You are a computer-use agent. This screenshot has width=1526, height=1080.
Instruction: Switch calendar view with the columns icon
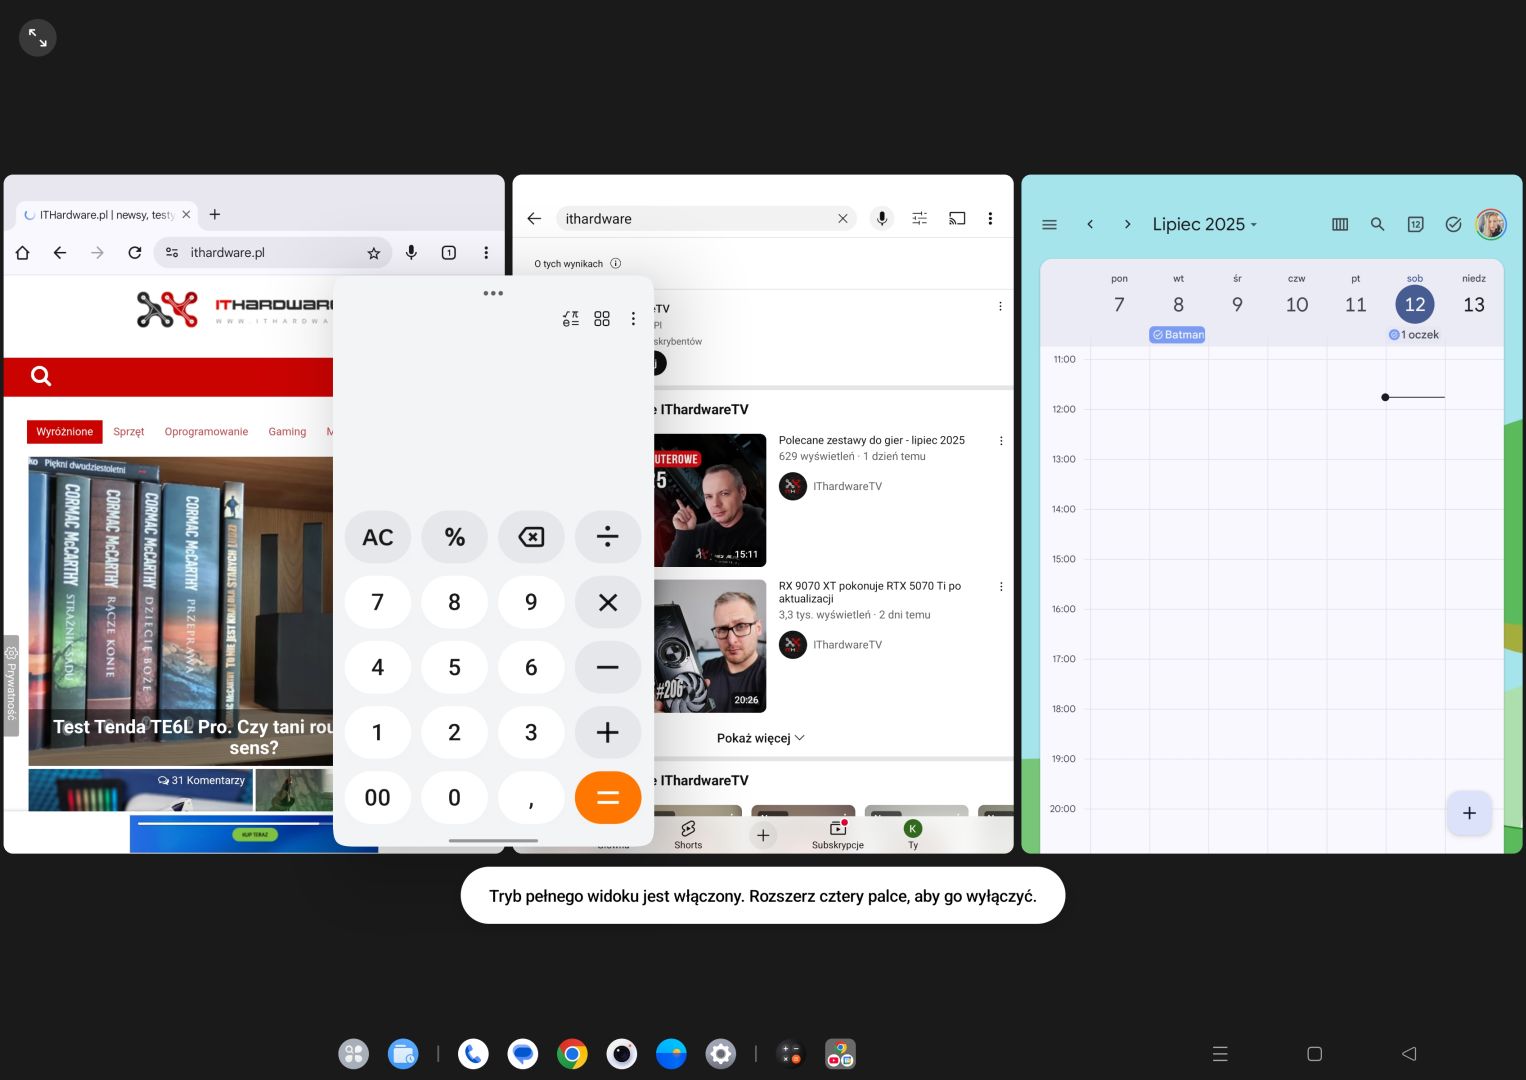click(x=1340, y=224)
